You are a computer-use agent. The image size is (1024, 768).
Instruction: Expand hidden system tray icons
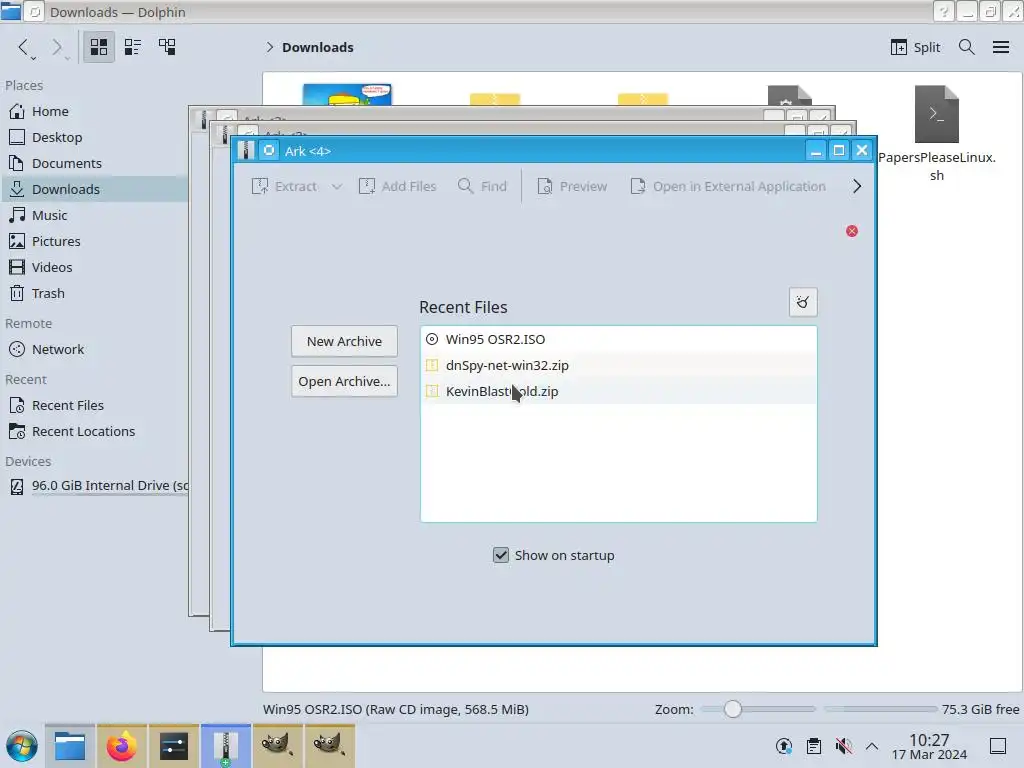pos(872,746)
